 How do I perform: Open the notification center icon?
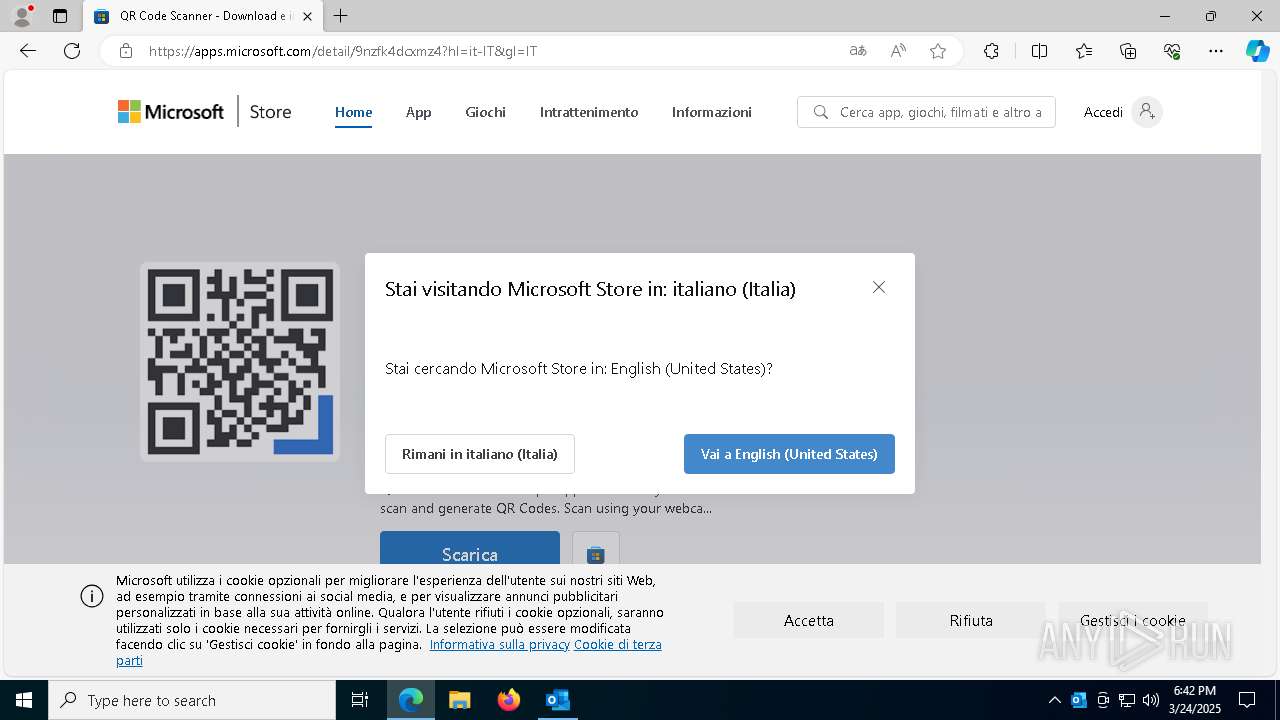[x=1247, y=700]
